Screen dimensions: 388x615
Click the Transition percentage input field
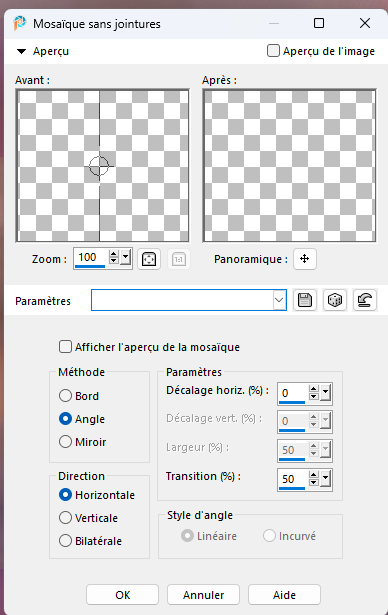pyautogui.click(x=293, y=479)
